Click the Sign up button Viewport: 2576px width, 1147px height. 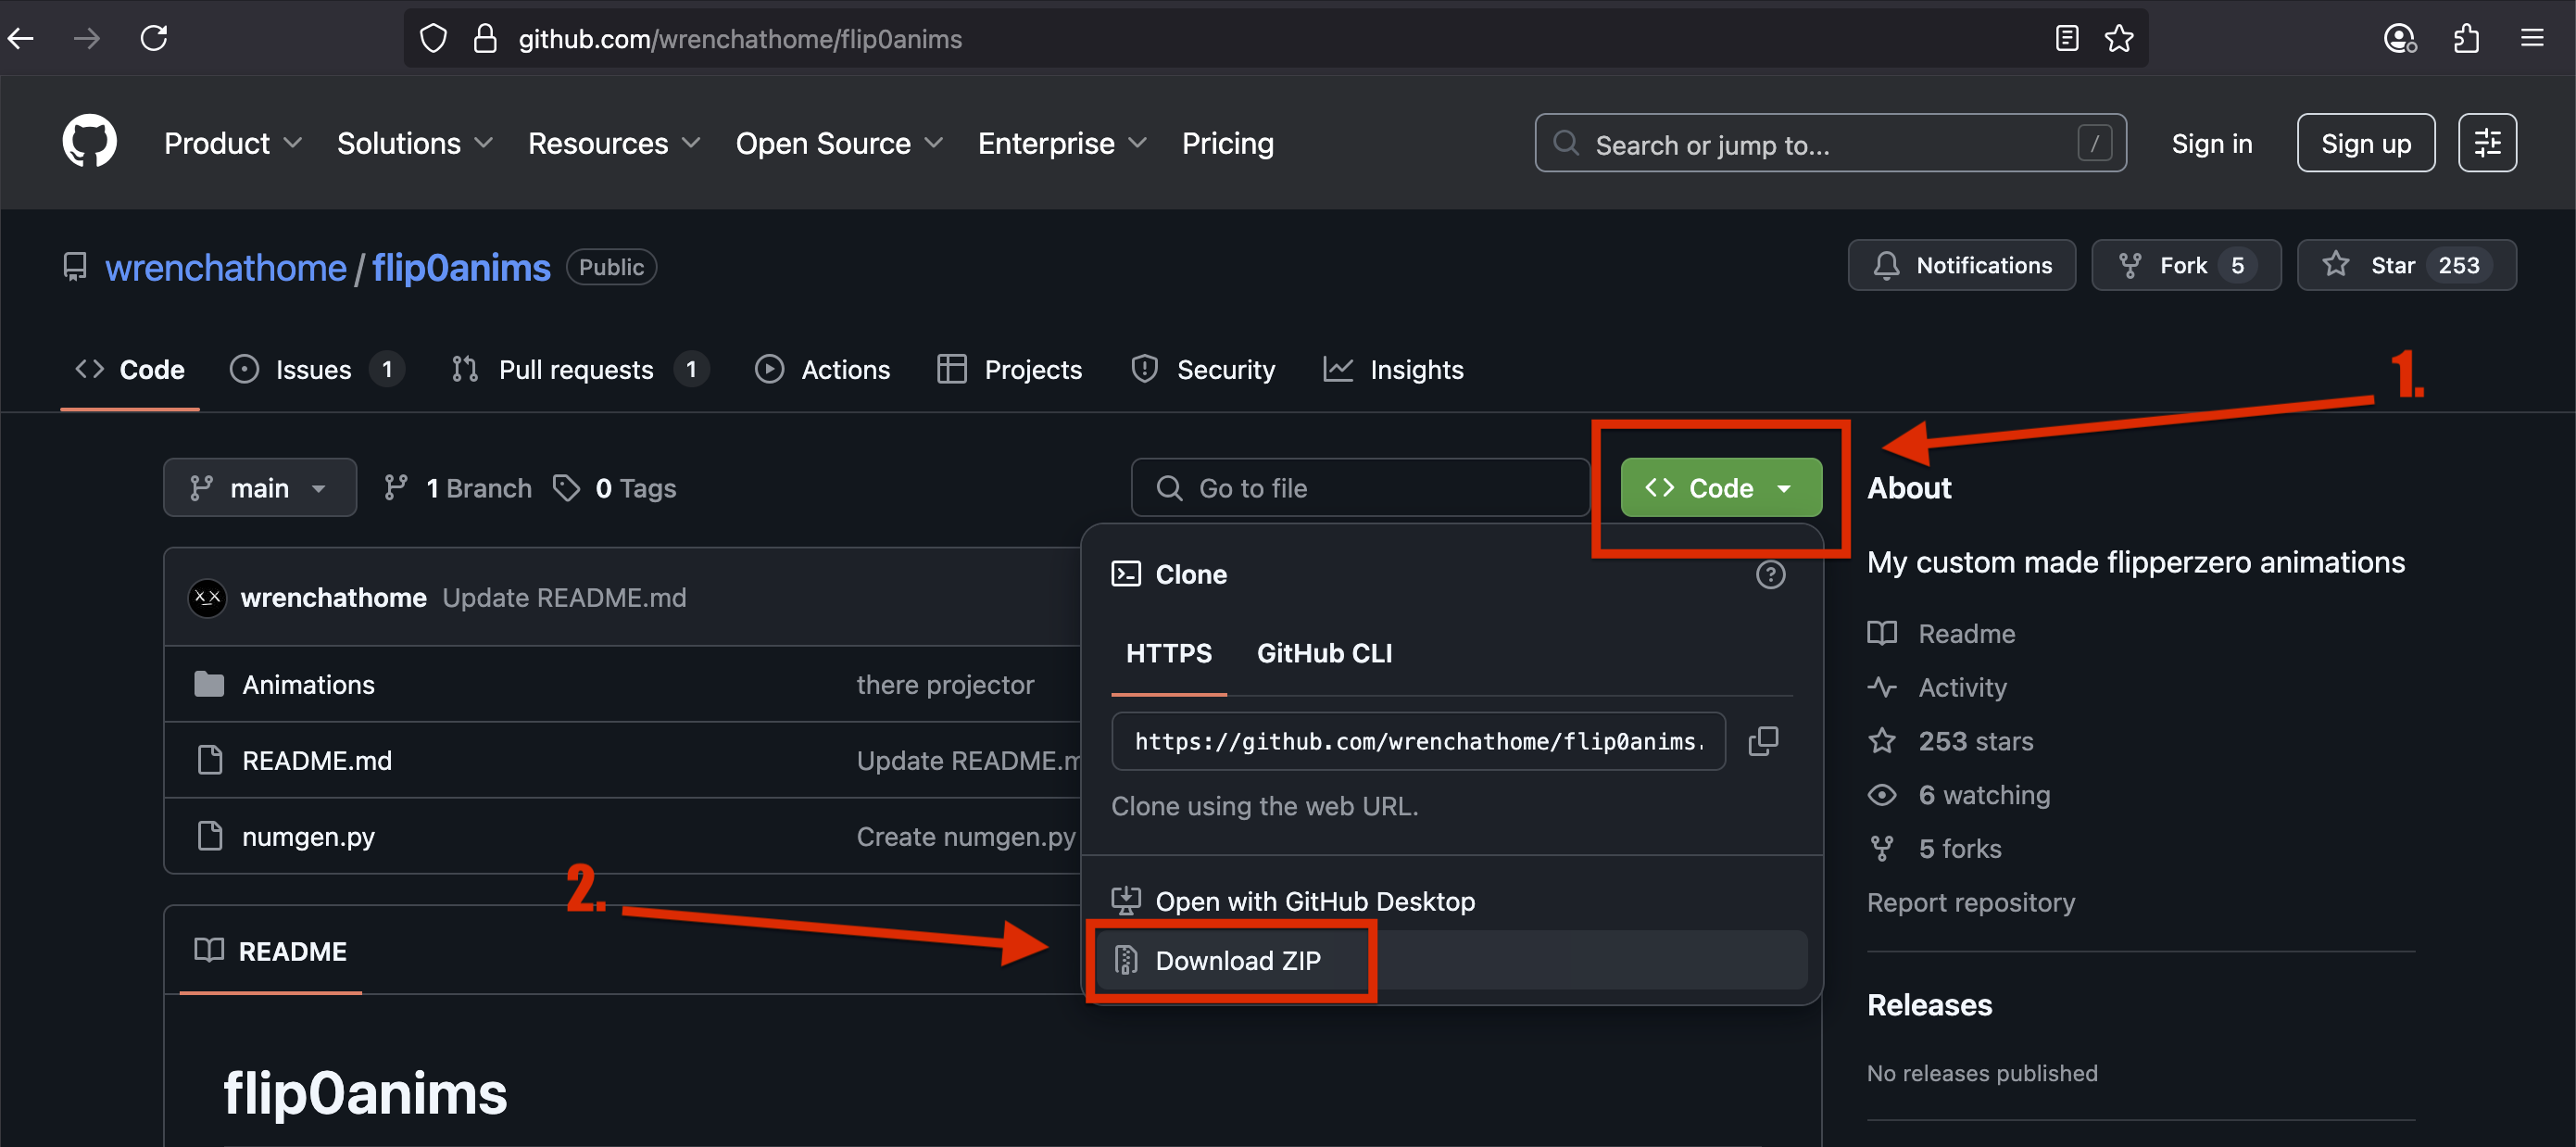pyautogui.click(x=2365, y=143)
